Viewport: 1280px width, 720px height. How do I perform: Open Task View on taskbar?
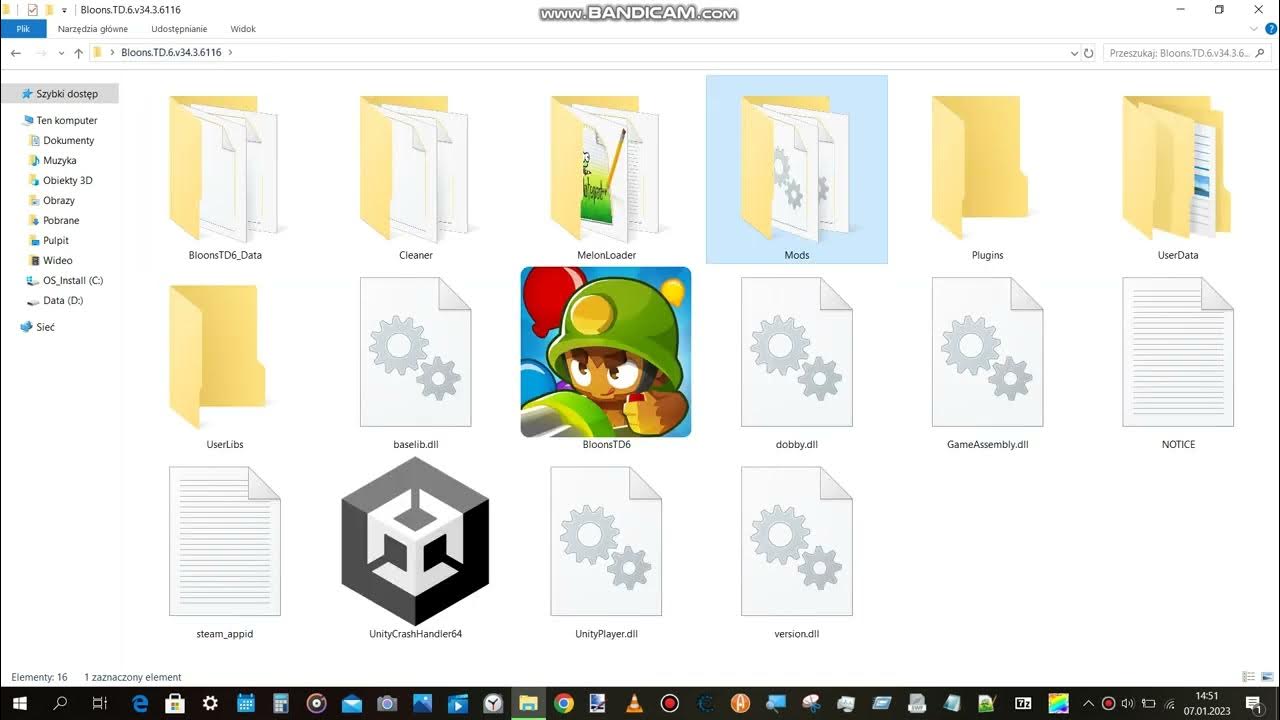point(99,703)
